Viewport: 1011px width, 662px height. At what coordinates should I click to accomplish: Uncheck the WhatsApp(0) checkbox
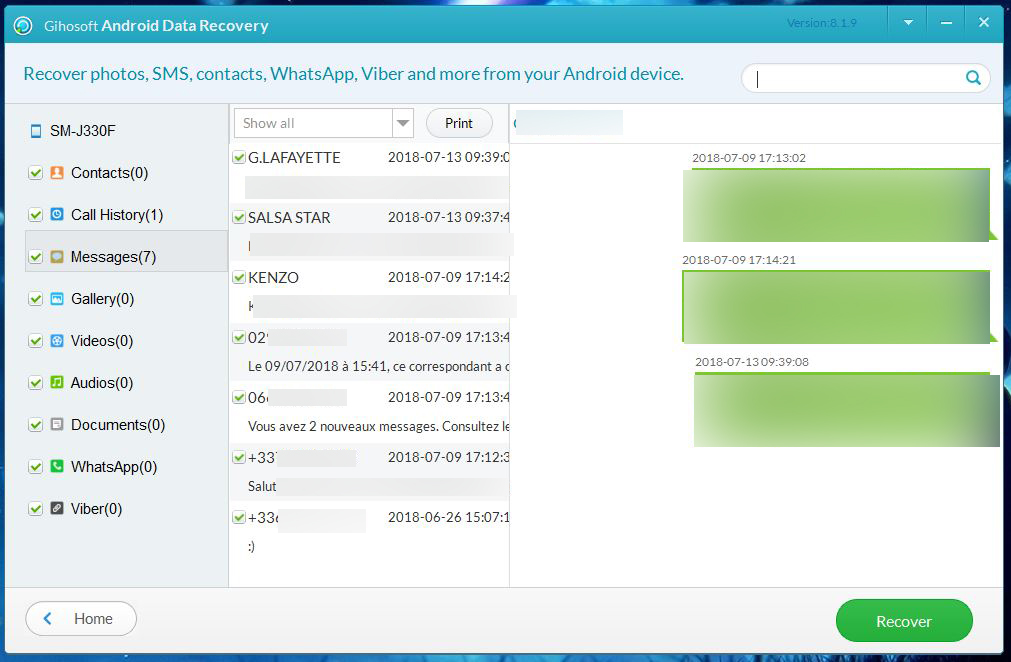coord(35,467)
